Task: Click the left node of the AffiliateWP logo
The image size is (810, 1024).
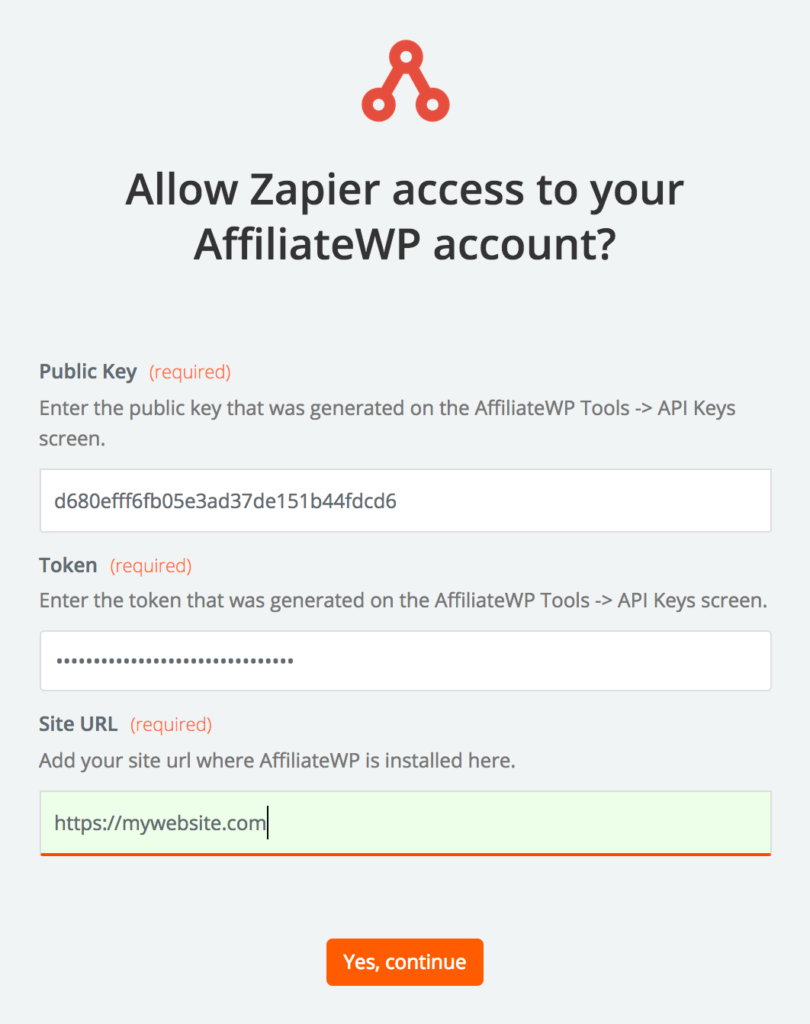Action: pyautogui.click(x=377, y=102)
